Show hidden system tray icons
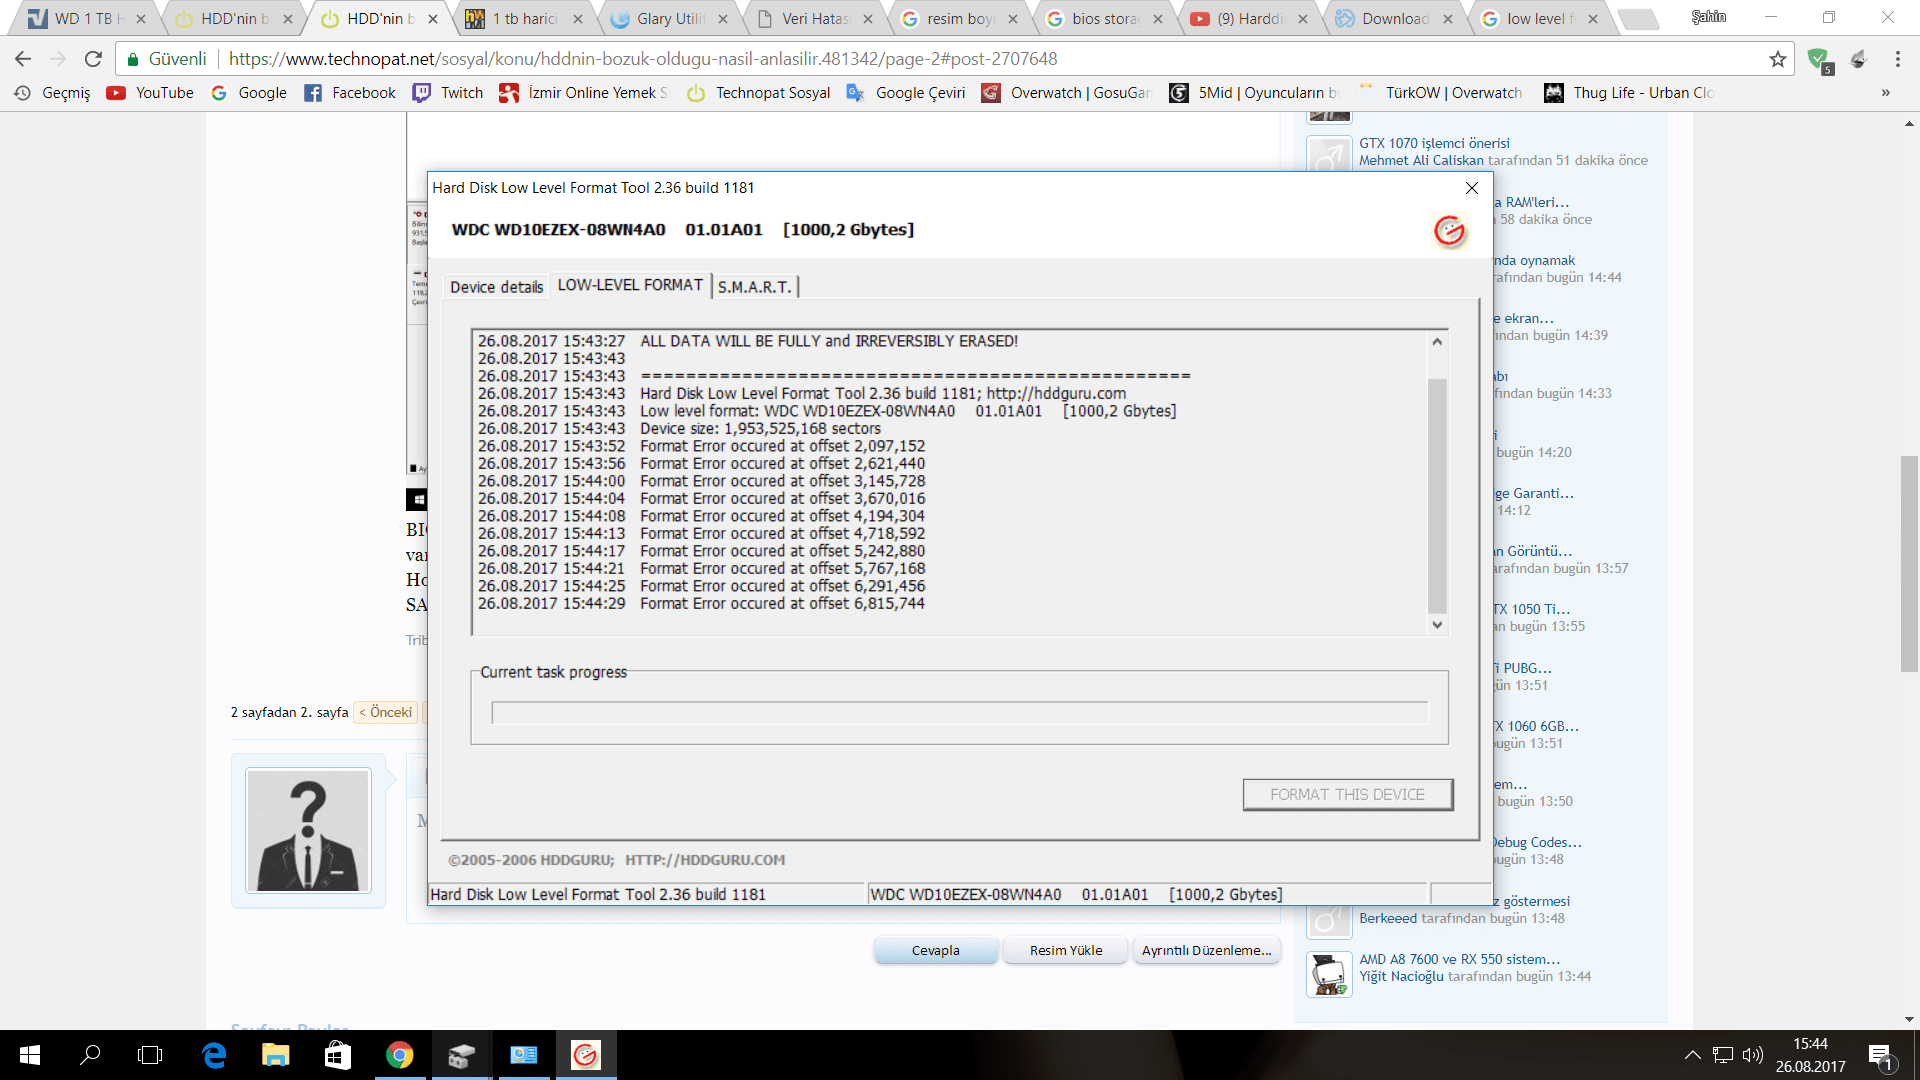The height and width of the screenshot is (1080, 1920). coord(1693,1055)
